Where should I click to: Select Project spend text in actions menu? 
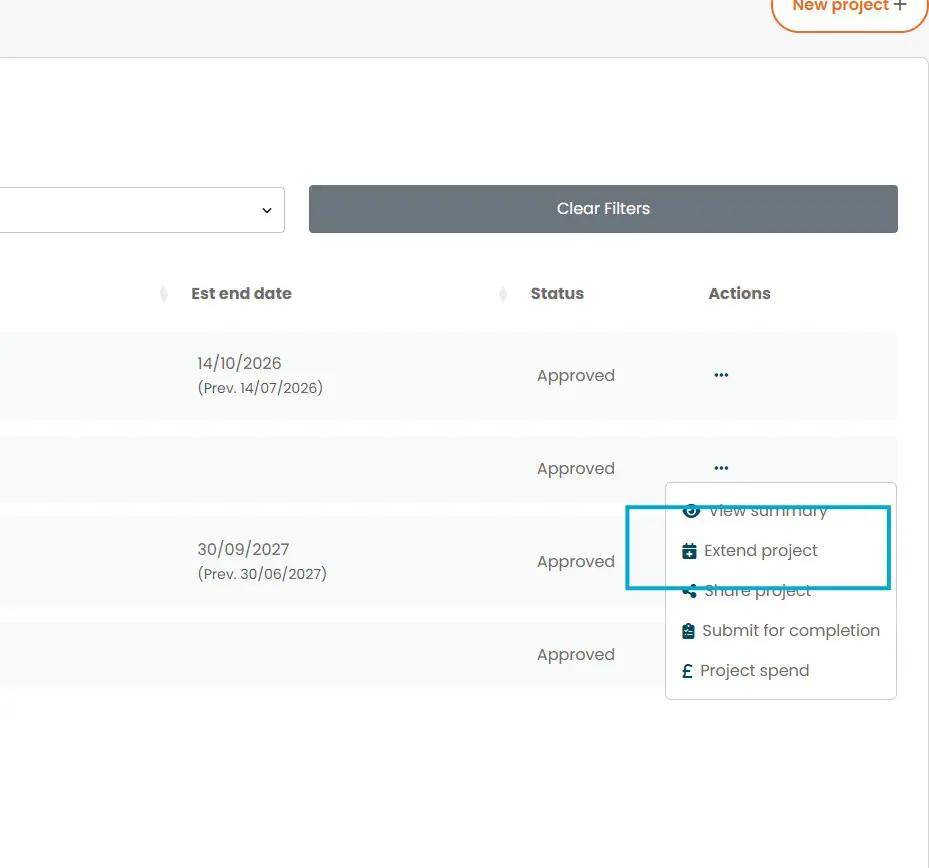(754, 671)
